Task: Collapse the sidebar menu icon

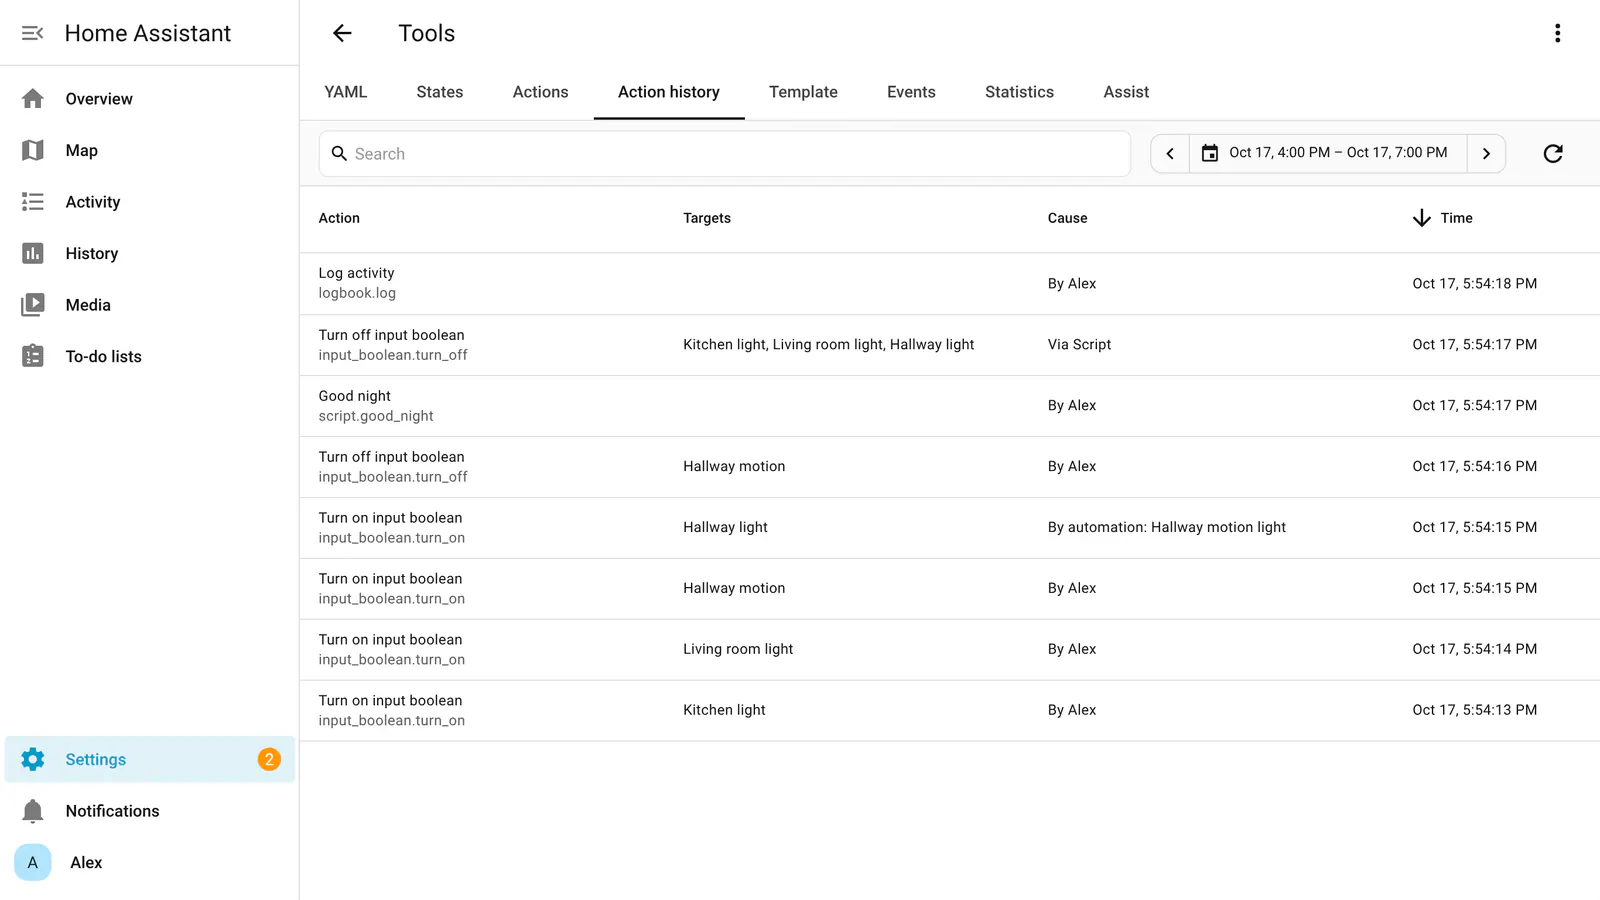Action: point(32,33)
